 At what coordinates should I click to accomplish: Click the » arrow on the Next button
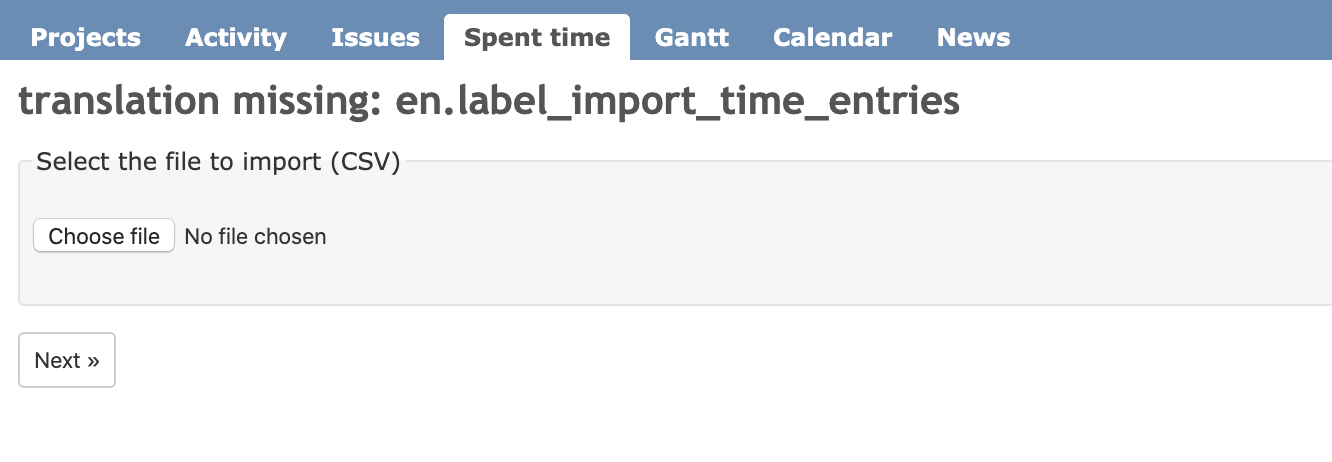pos(93,361)
